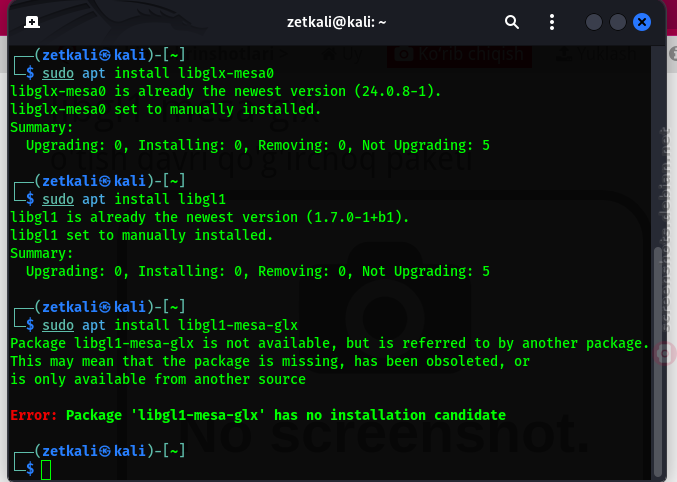Open the terminal search tool

click(x=512, y=22)
